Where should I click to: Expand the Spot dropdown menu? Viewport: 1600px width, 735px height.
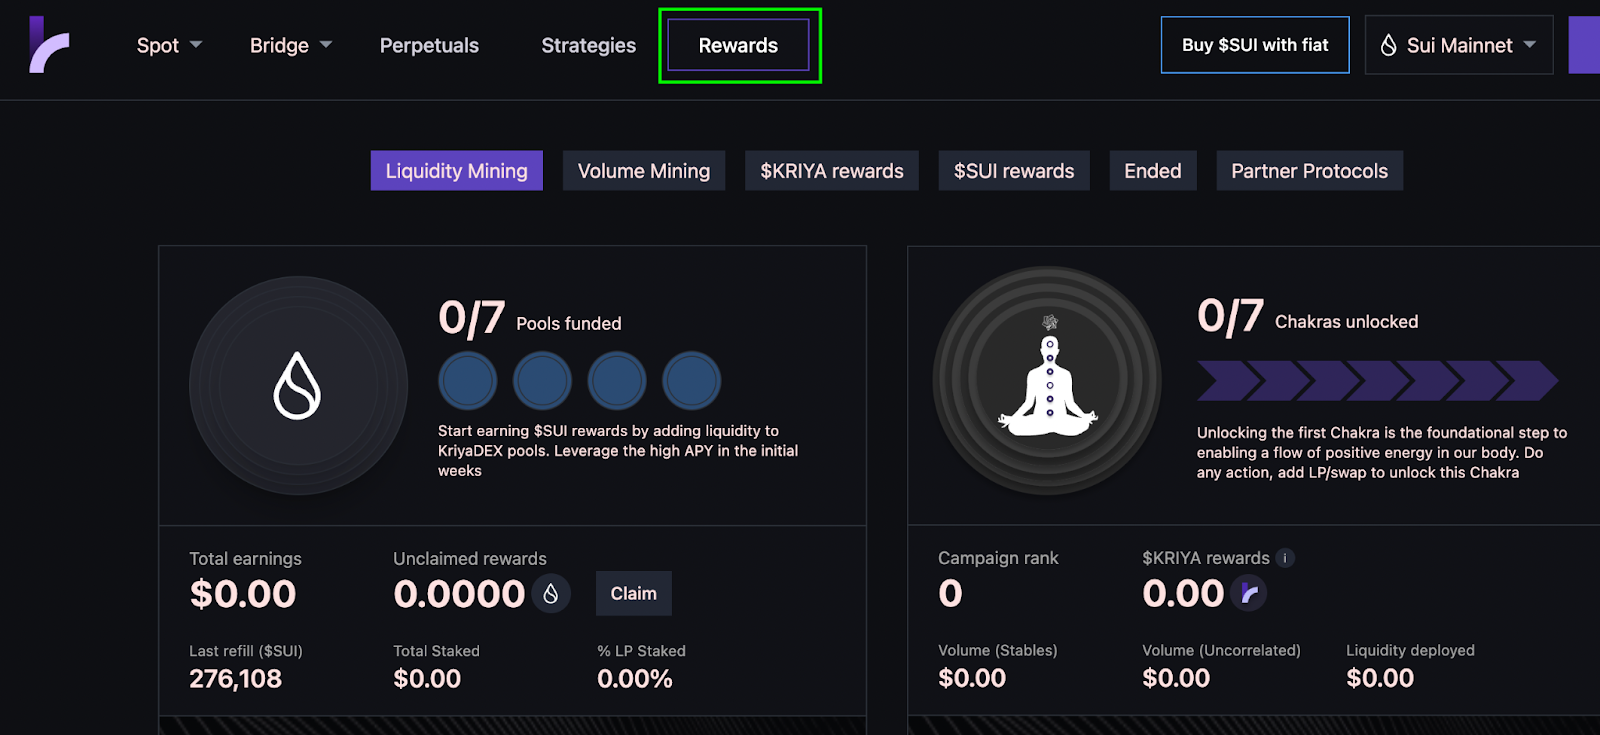coord(169,45)
